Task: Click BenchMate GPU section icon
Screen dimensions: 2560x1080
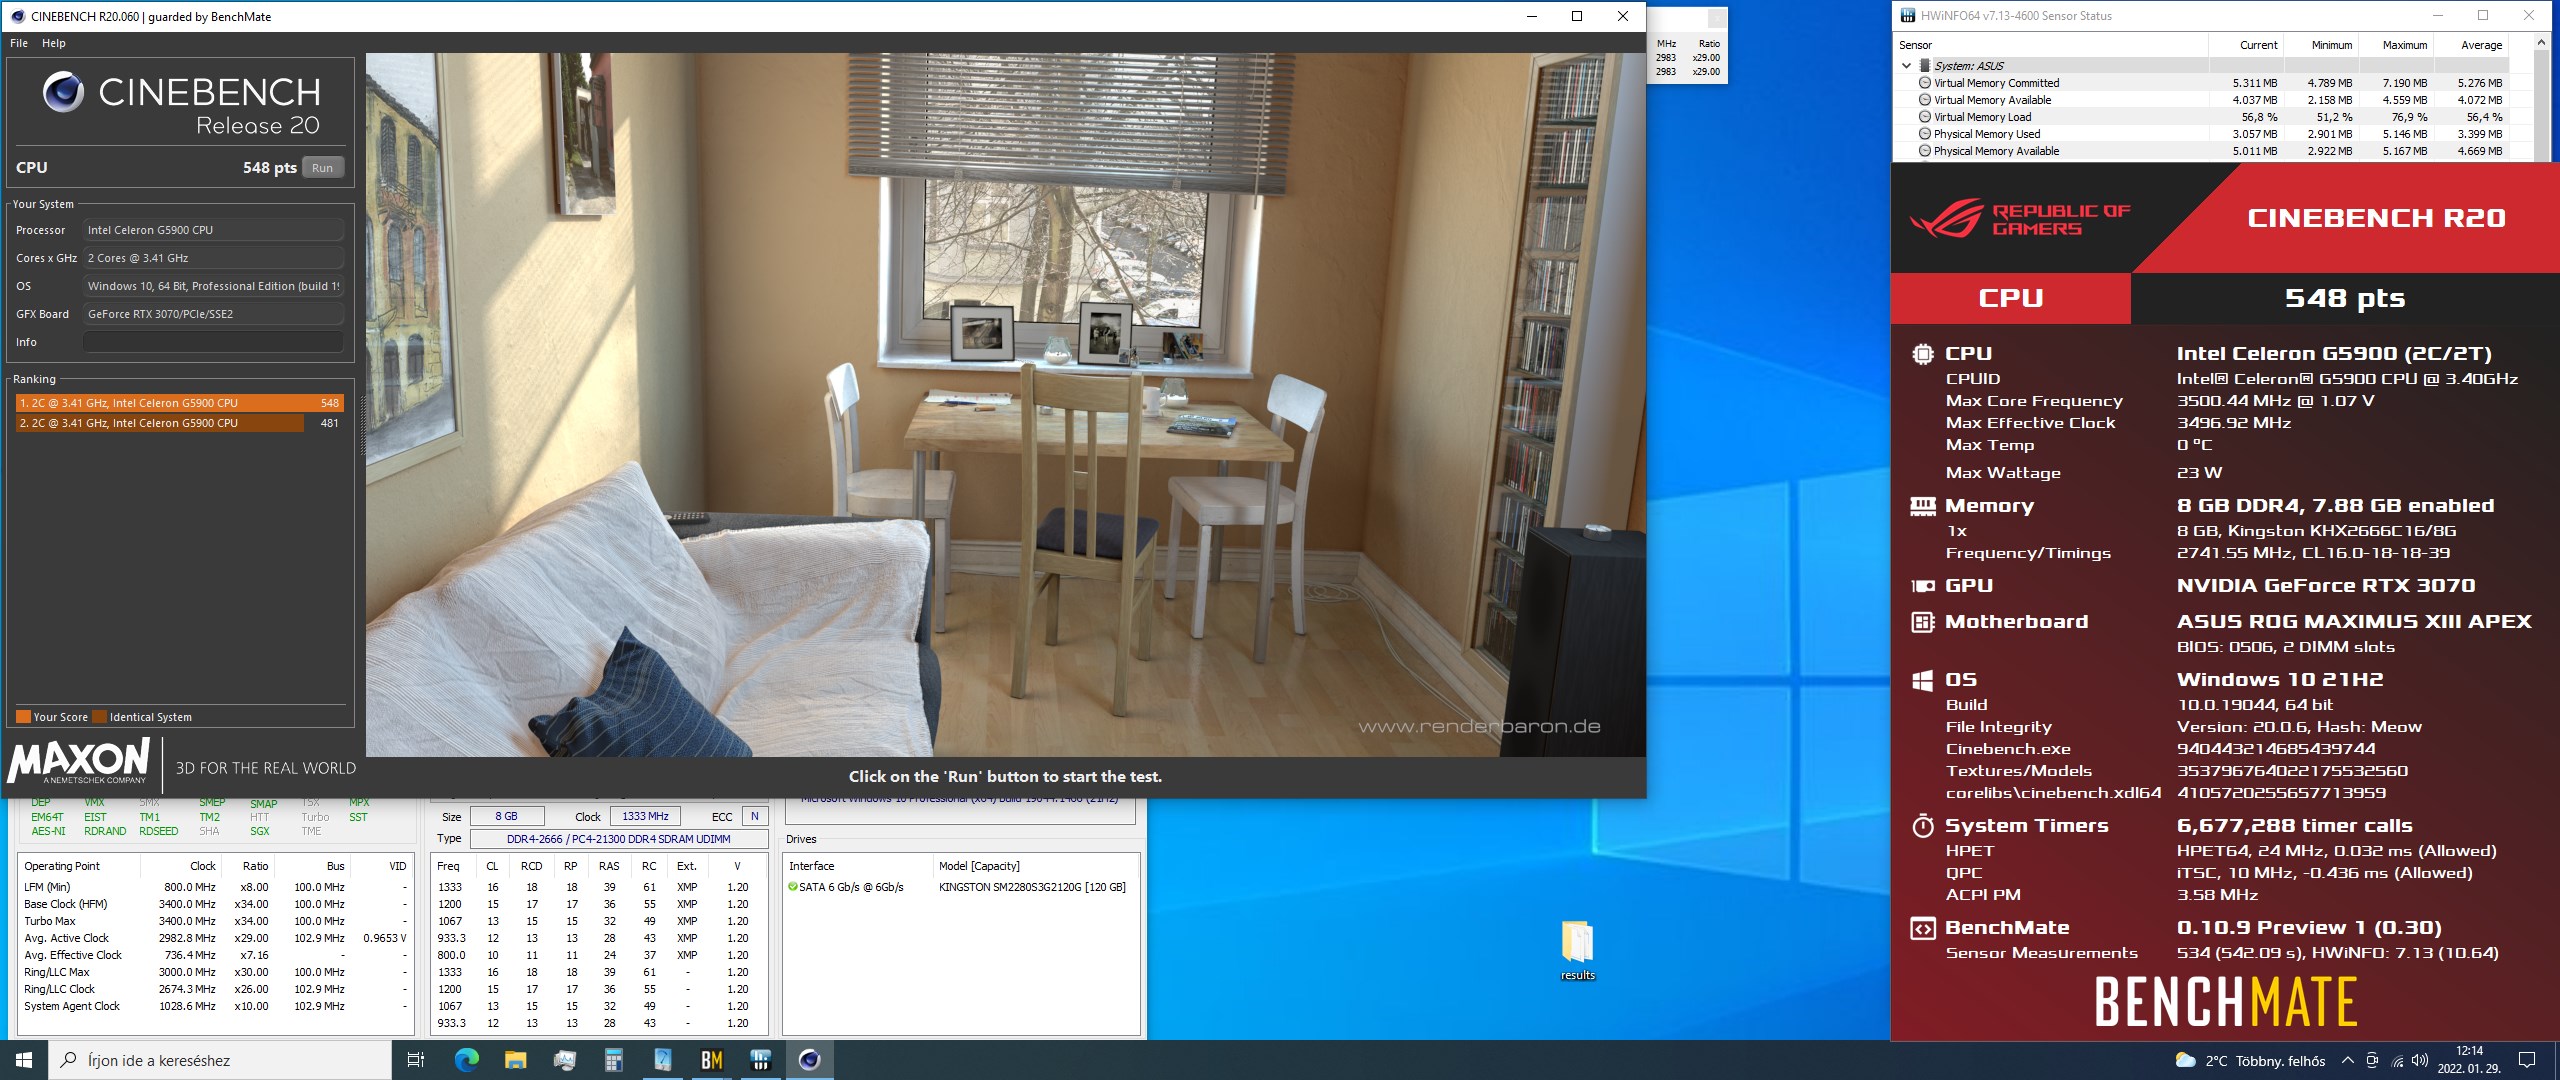Action: click(1922, 586)
